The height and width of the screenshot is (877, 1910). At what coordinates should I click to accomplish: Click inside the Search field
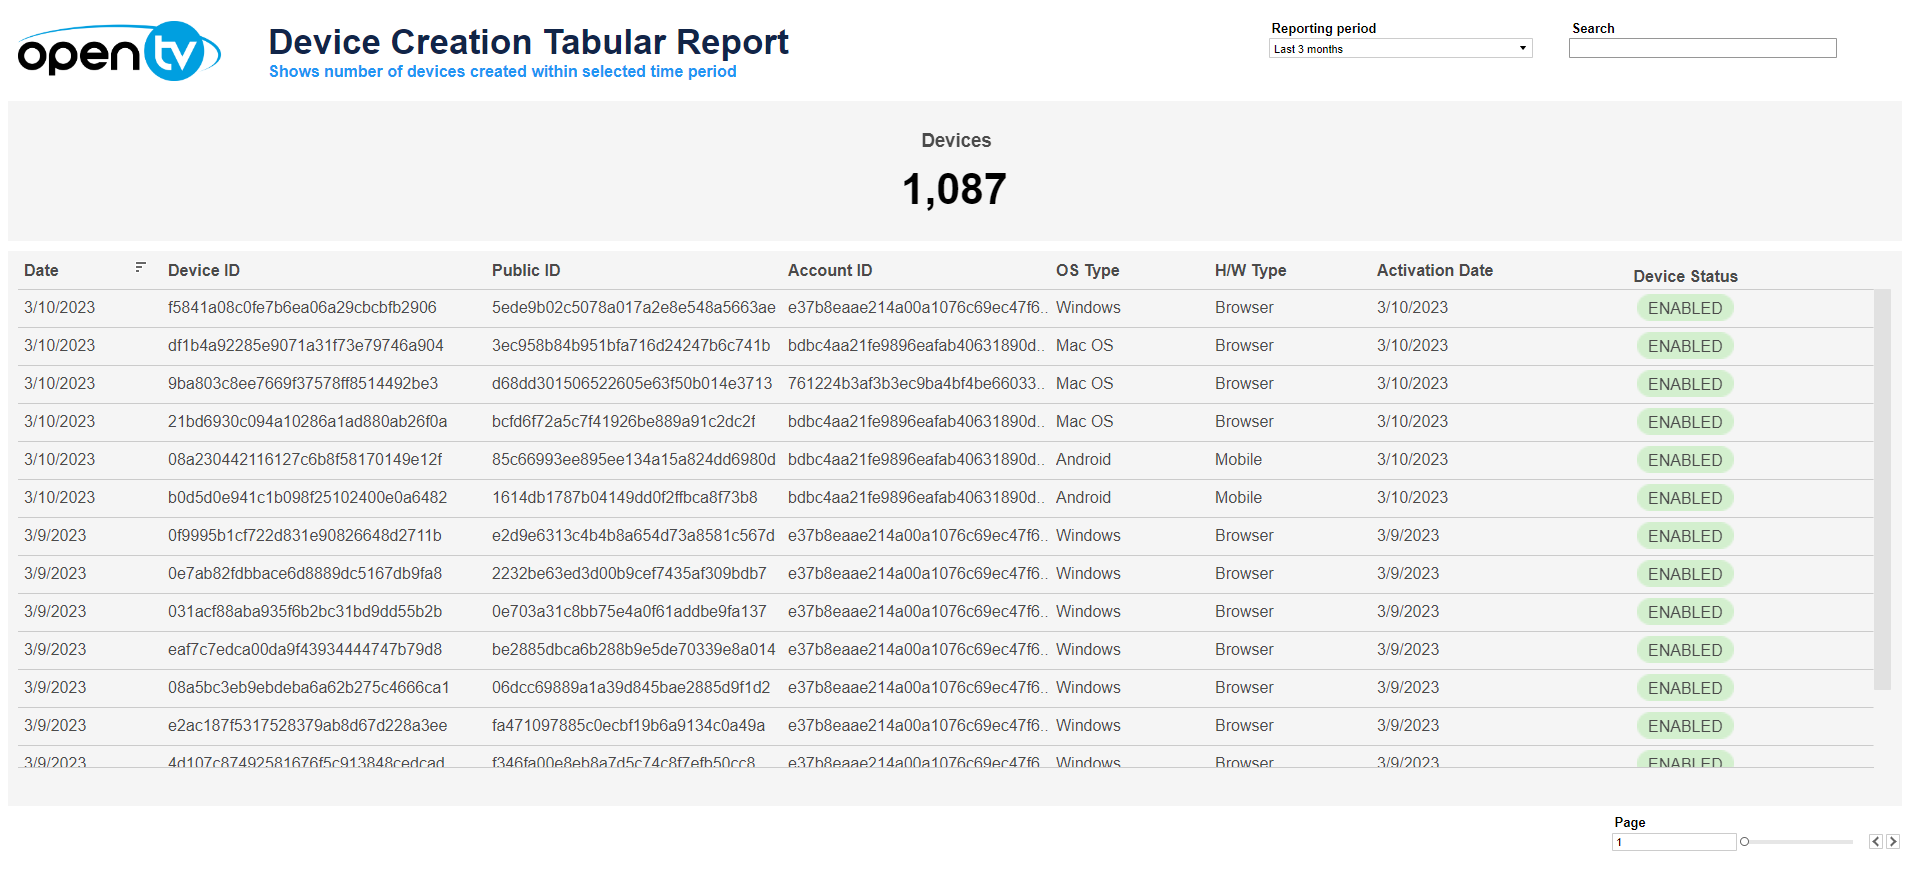pyautogui.click(x=1701, y=49)
